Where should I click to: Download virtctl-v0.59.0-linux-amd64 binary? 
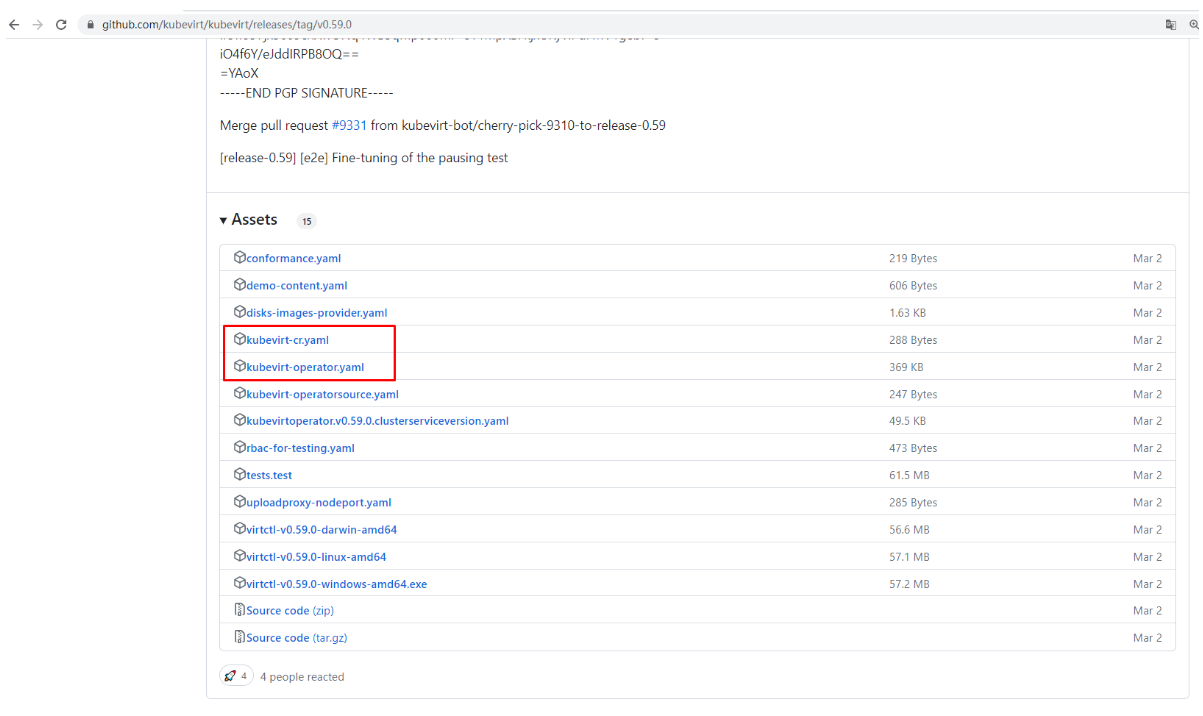tap(316, 557)
